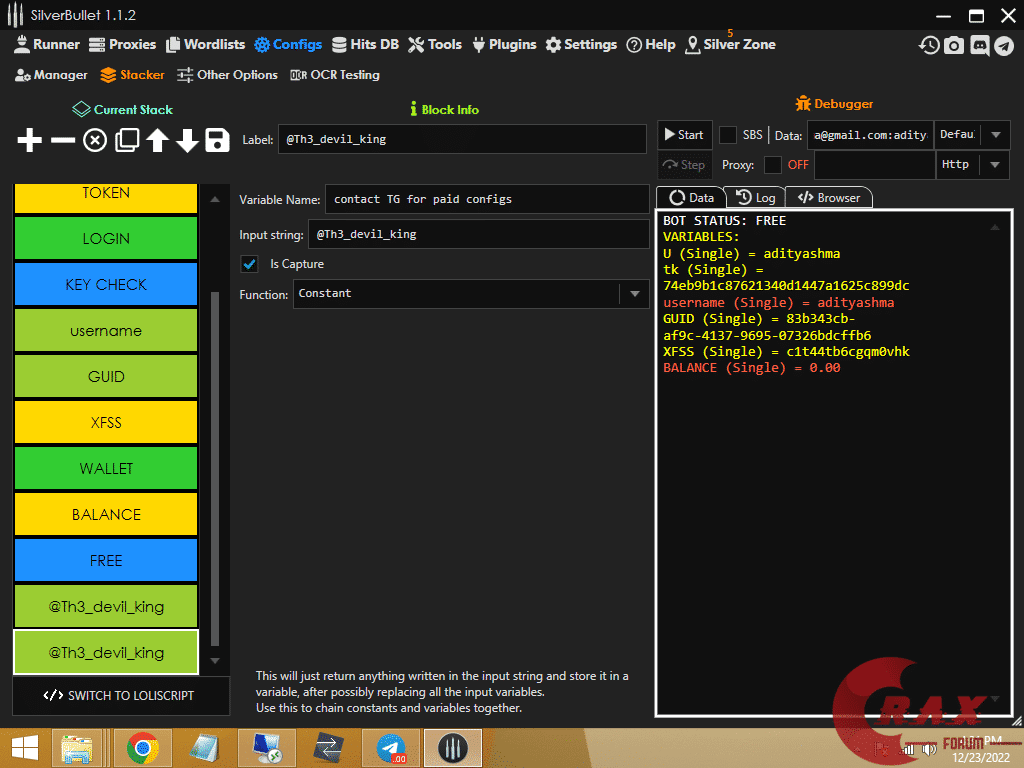The height and width of the screenshot is (768, 1024).
Task: Save the current stack
Action: click(x=217, y=140)
